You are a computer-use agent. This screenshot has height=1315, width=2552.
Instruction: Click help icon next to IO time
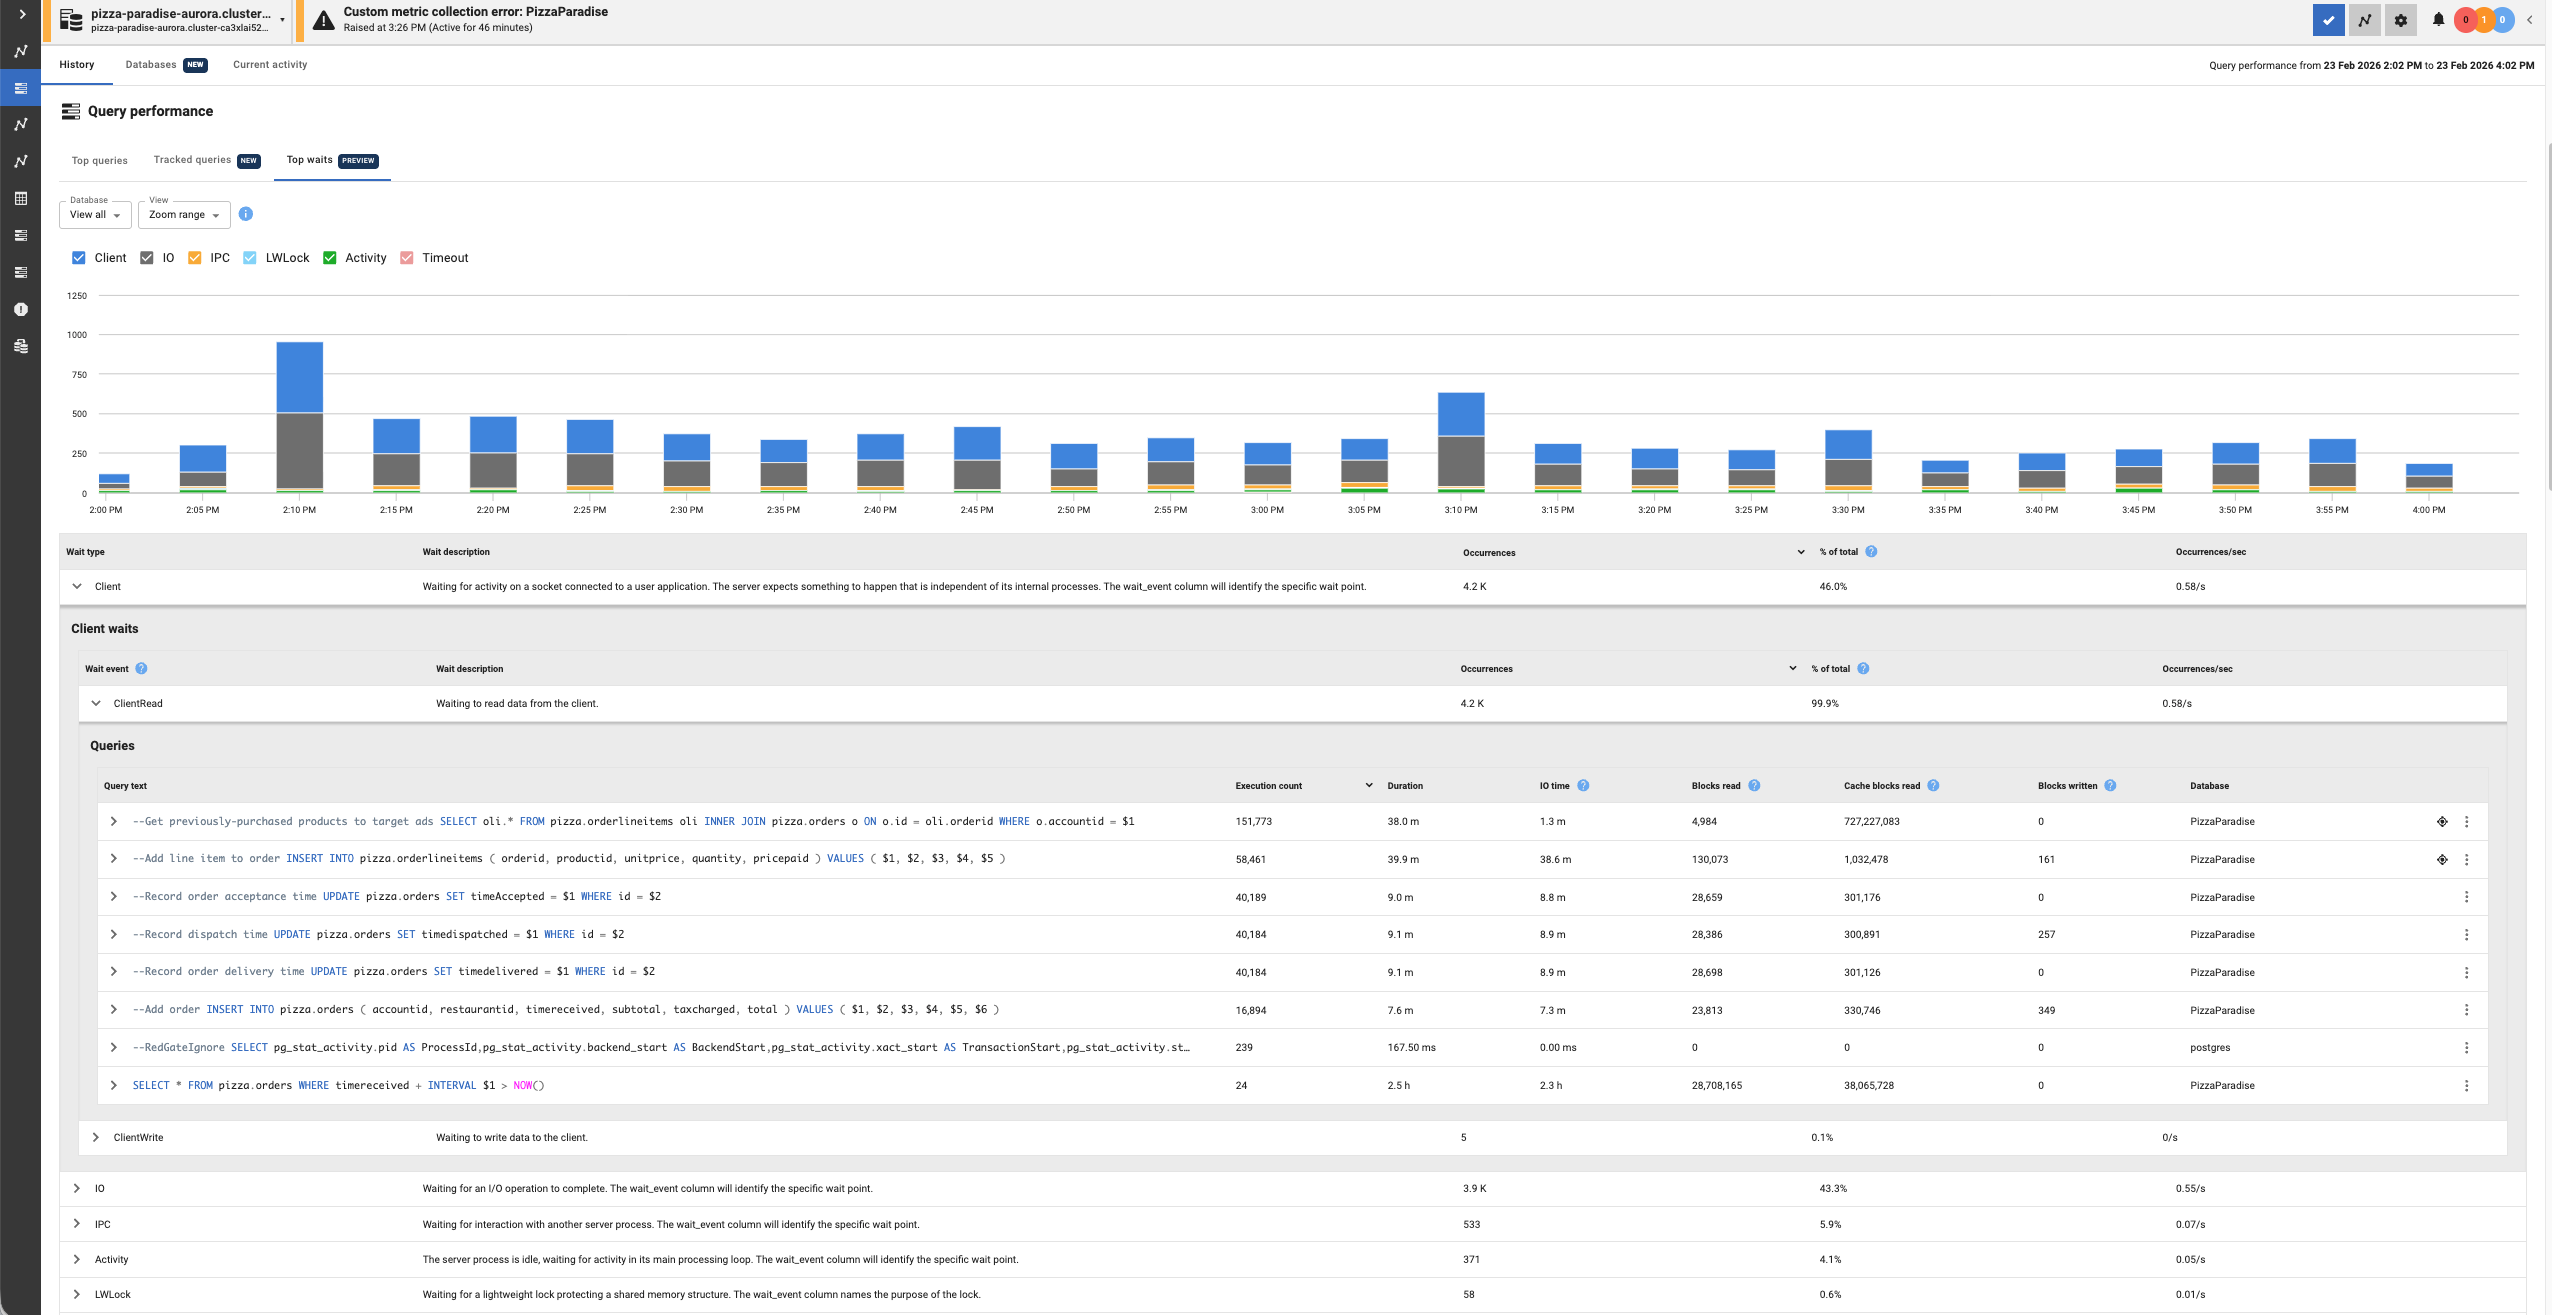click(1583, 786)
